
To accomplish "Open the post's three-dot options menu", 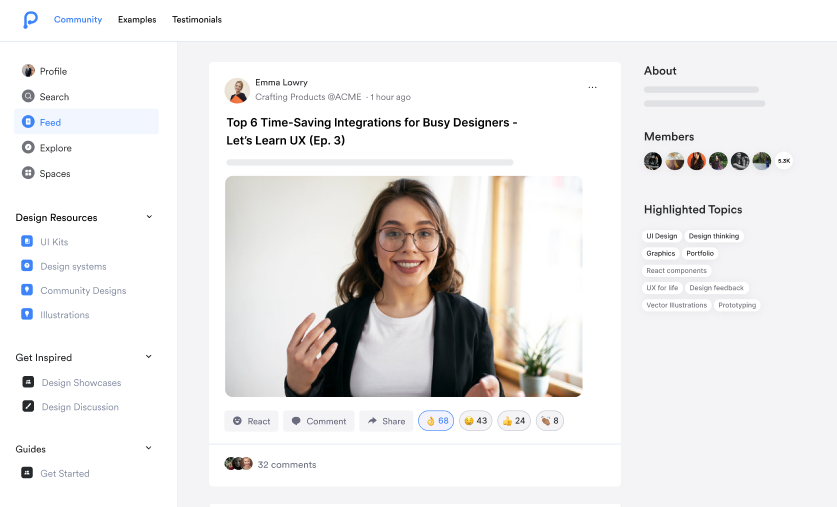I will (x=592, y=87).
